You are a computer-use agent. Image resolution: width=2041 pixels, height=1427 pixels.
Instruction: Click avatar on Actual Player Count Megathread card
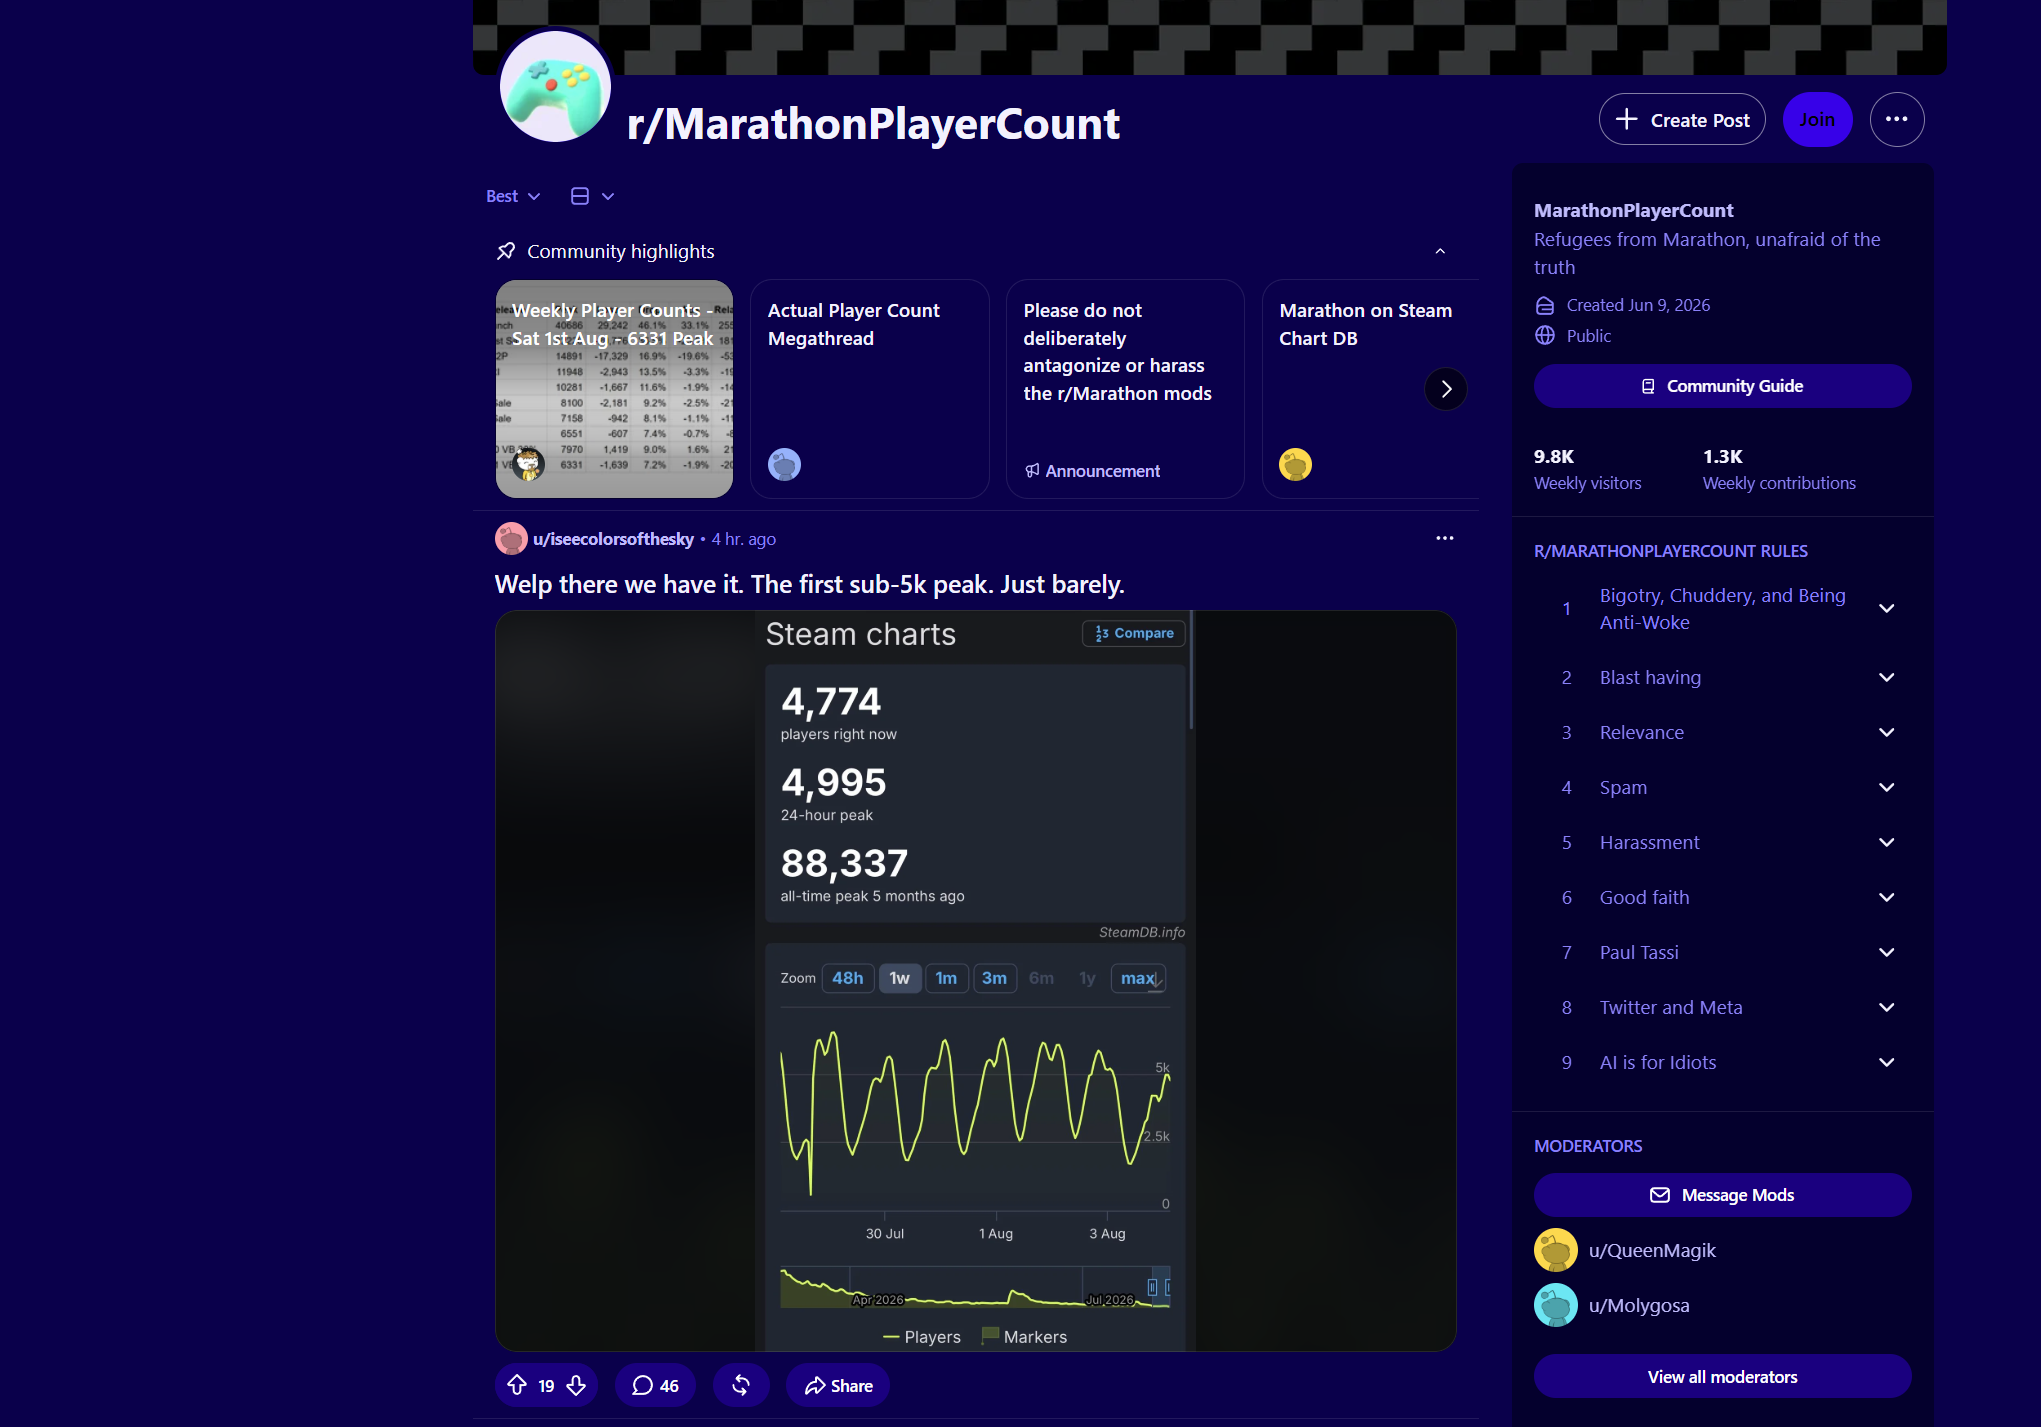pyautogui.click(x=784, y=464)
